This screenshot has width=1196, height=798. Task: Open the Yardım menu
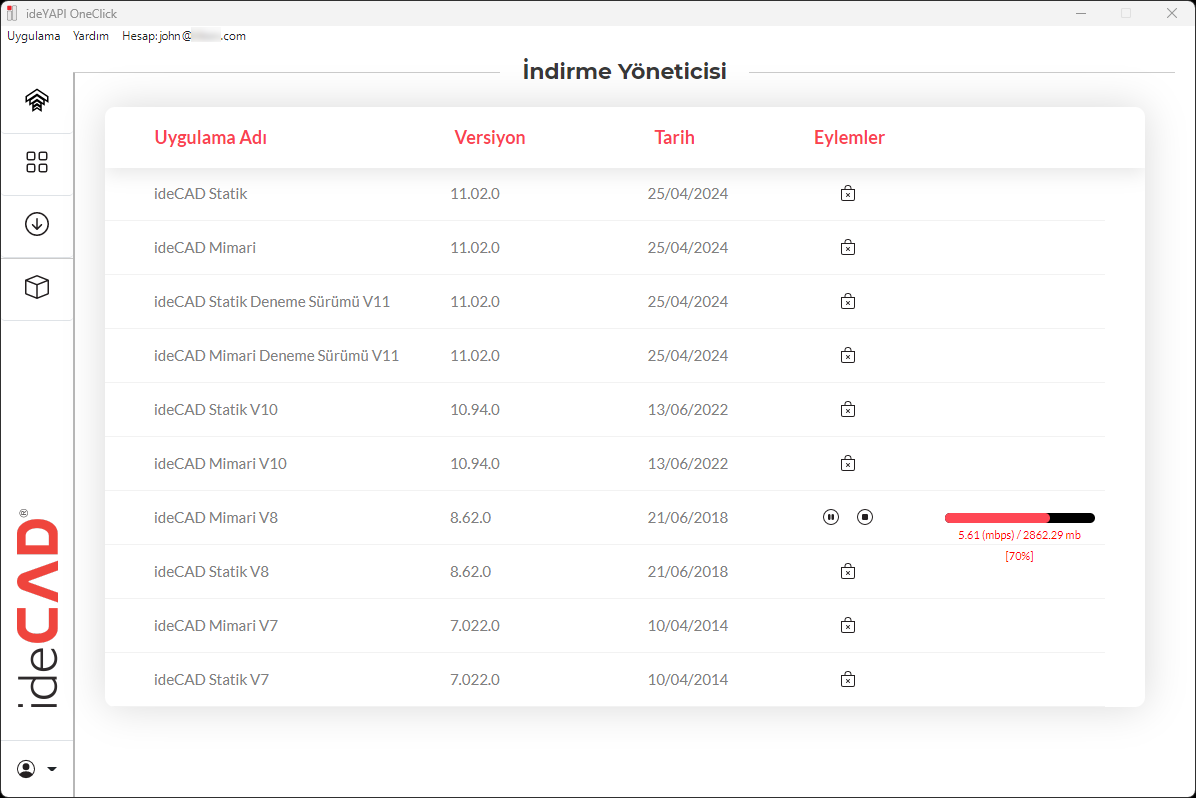(x=91, y=36)
